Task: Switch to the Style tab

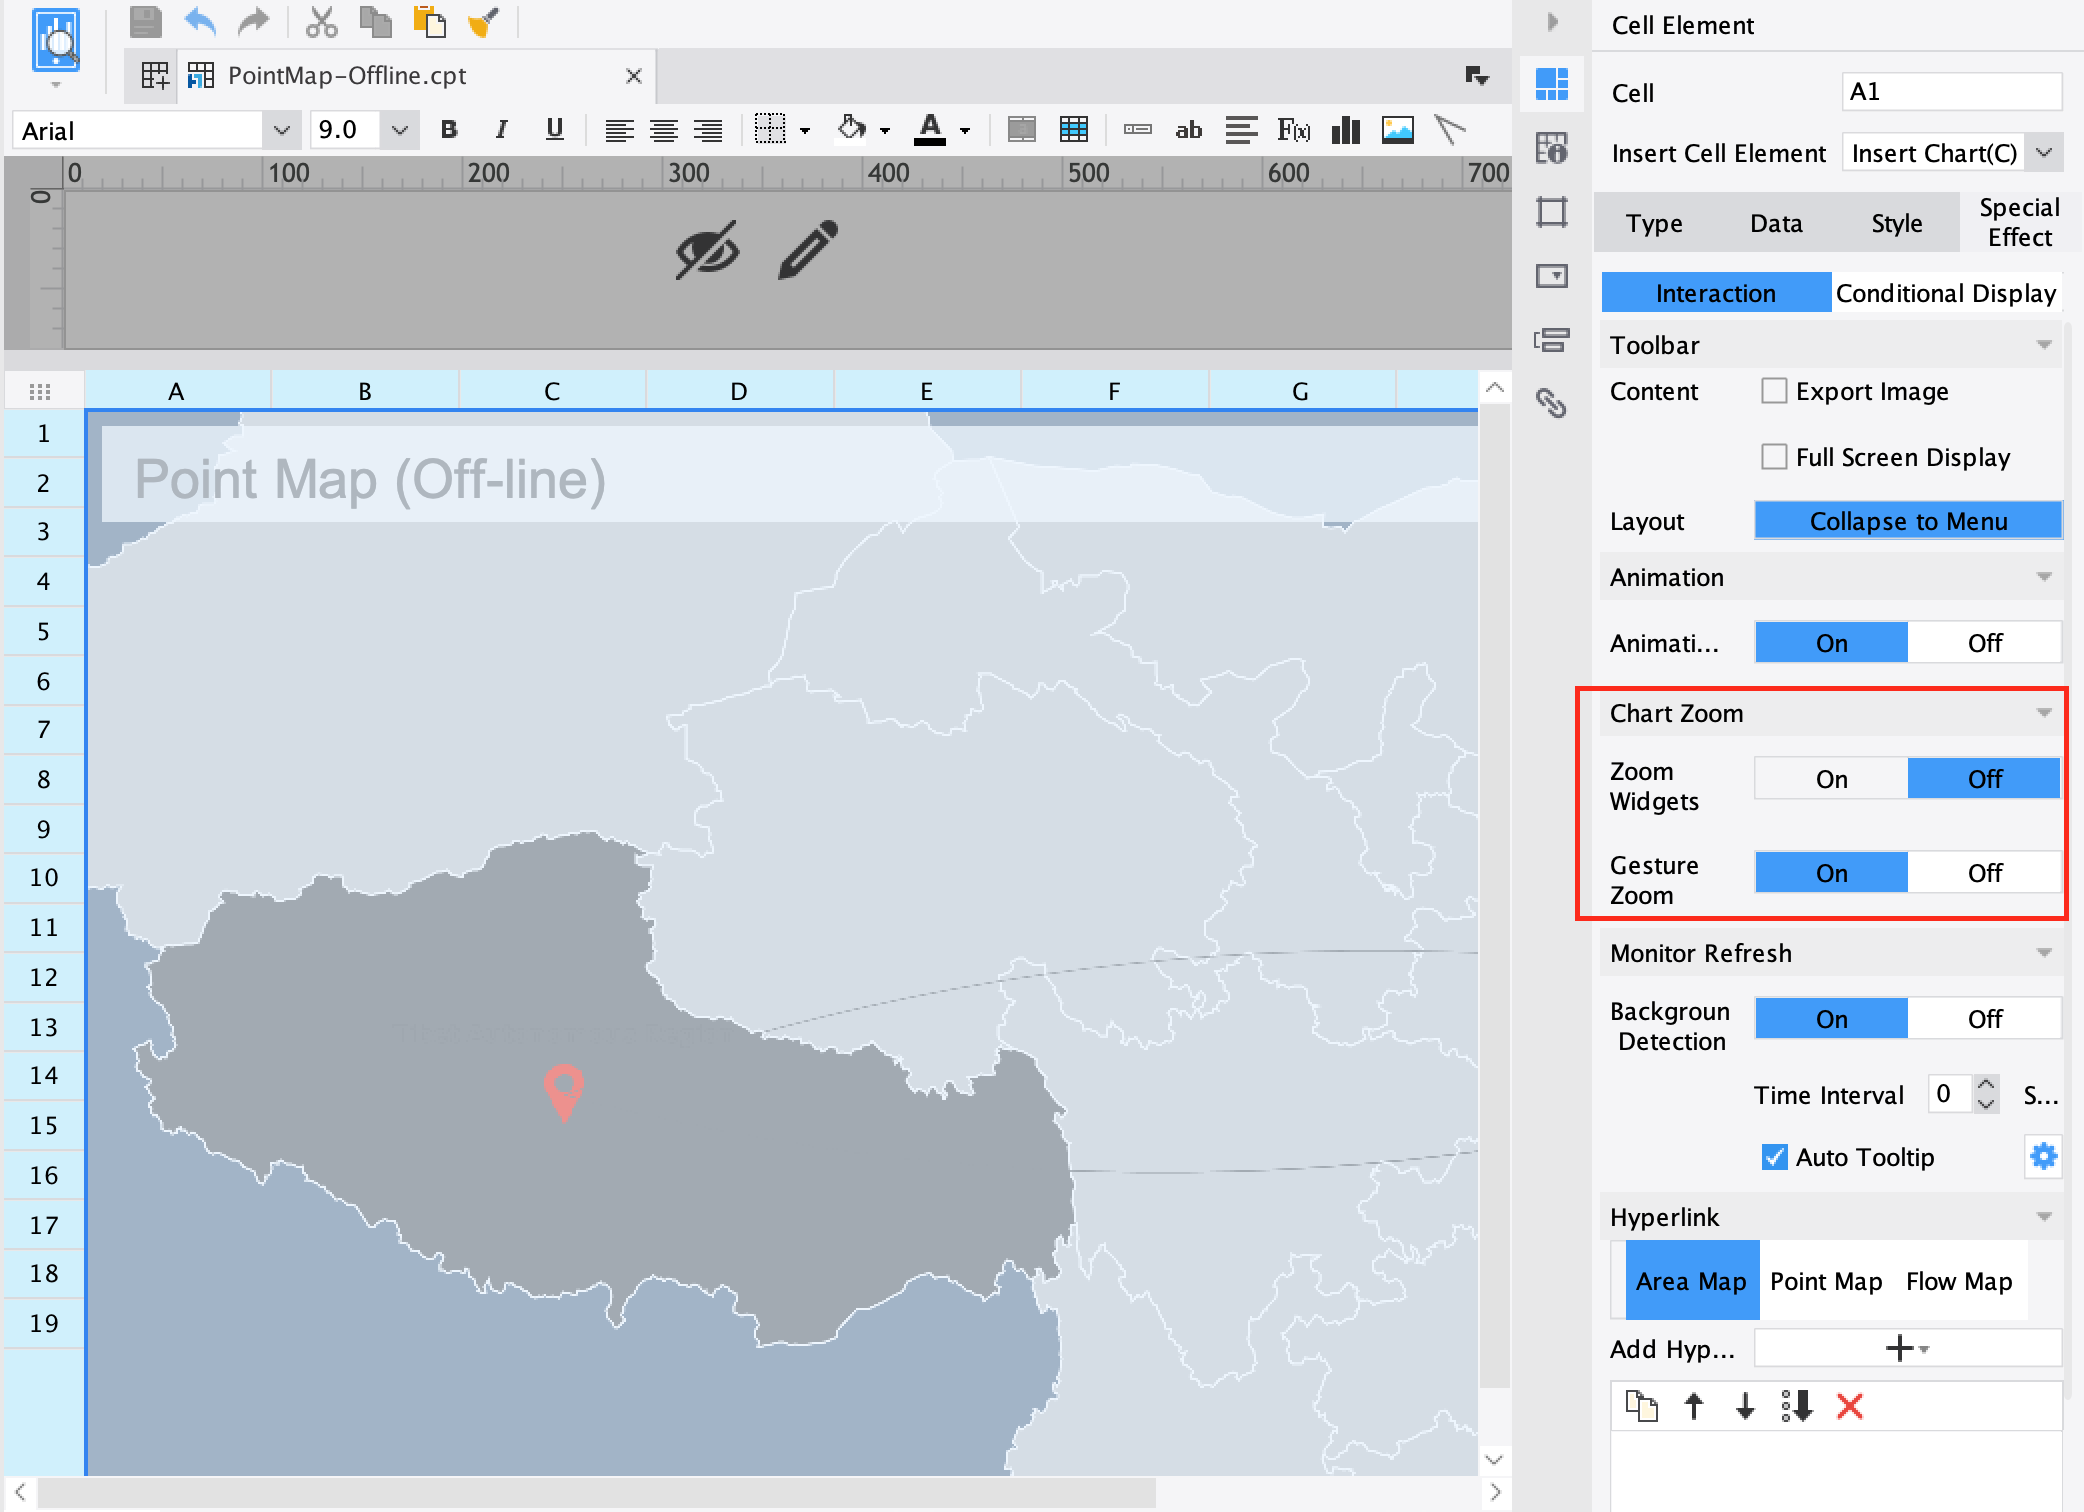Action: 1896,222
